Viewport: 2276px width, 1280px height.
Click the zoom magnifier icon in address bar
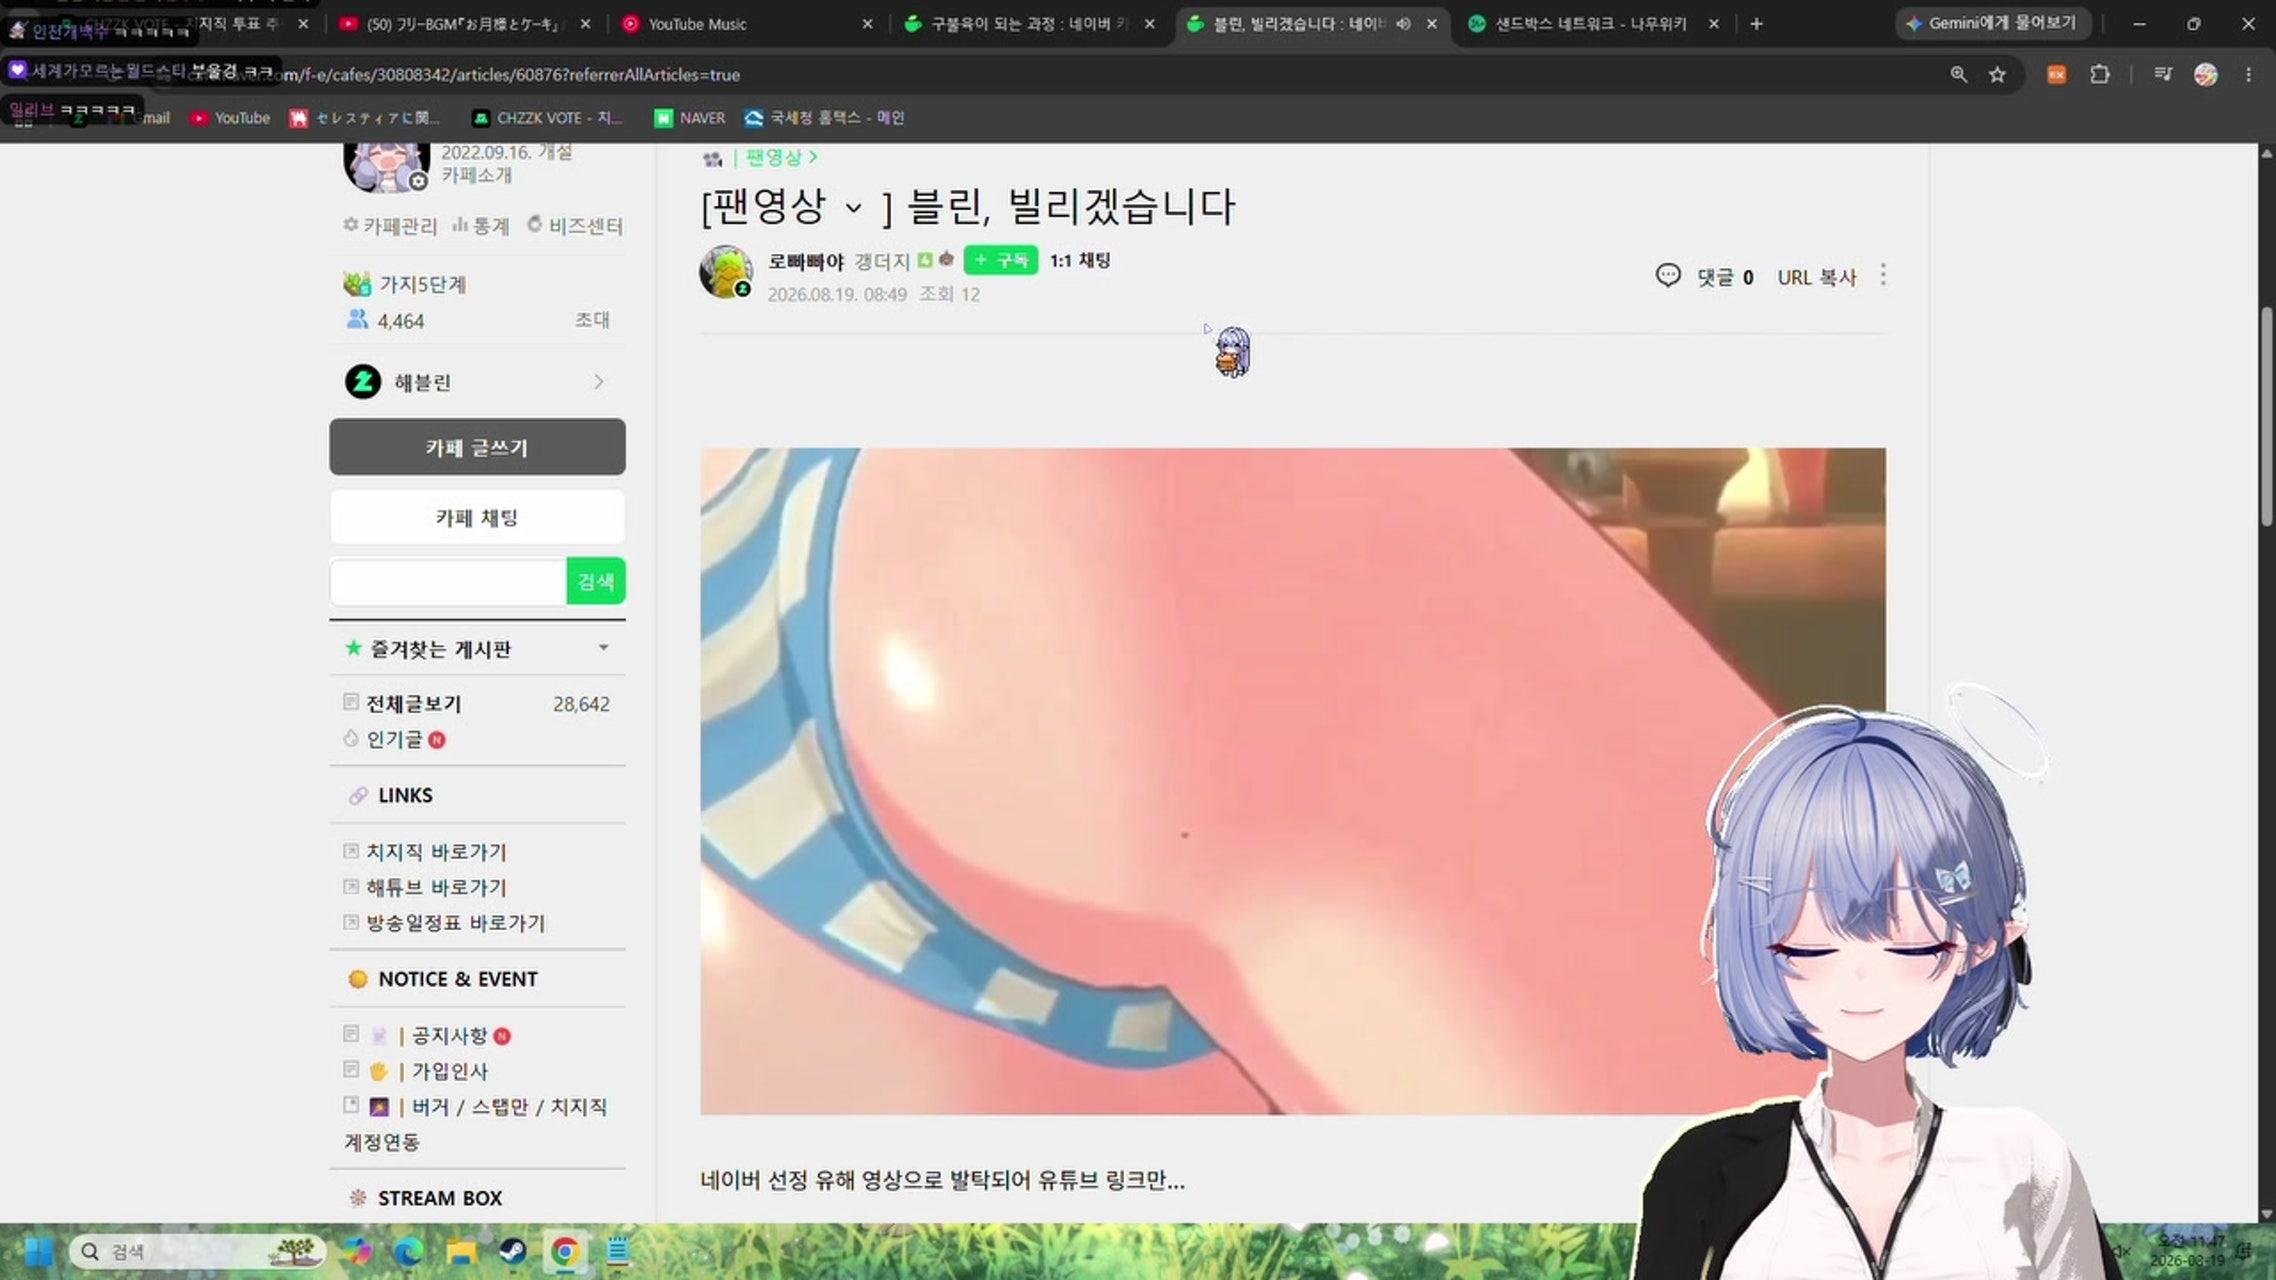pyautogui.click(x=1958, y=74)
